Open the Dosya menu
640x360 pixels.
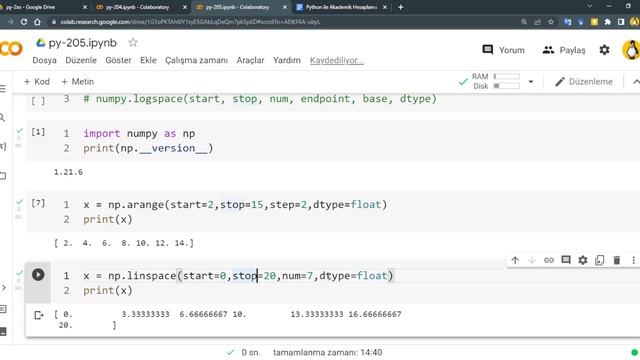[44, 60]
